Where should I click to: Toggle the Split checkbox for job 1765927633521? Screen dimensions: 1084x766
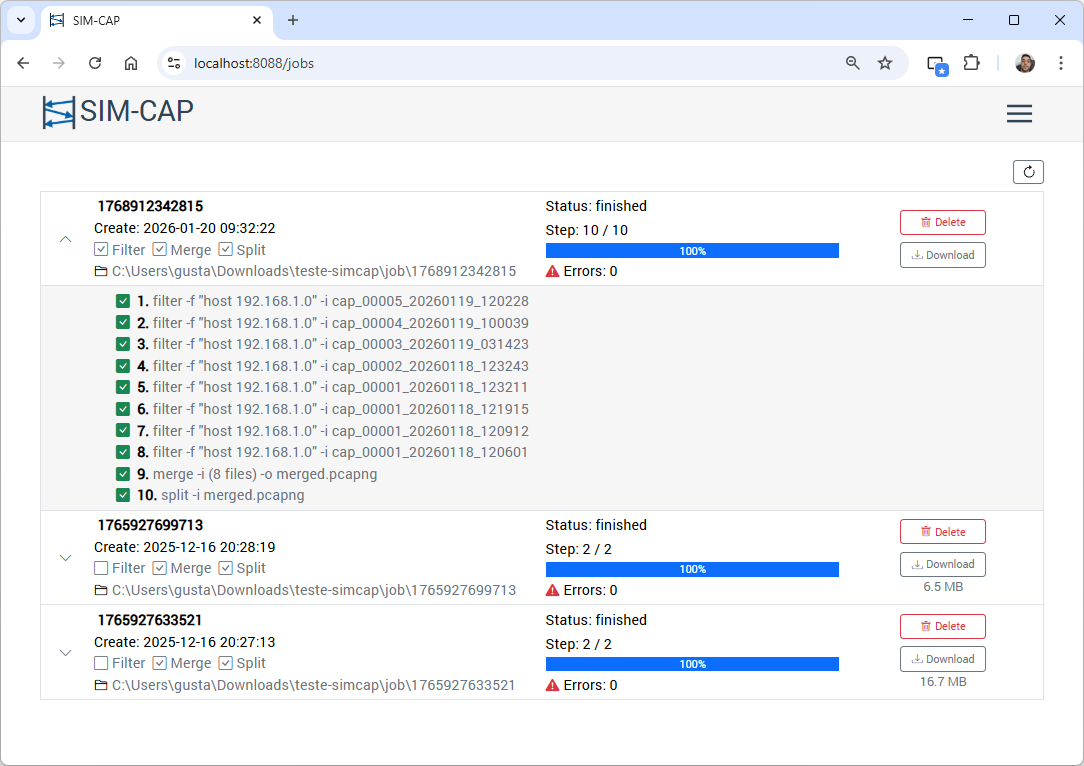(x=226, y=663)
